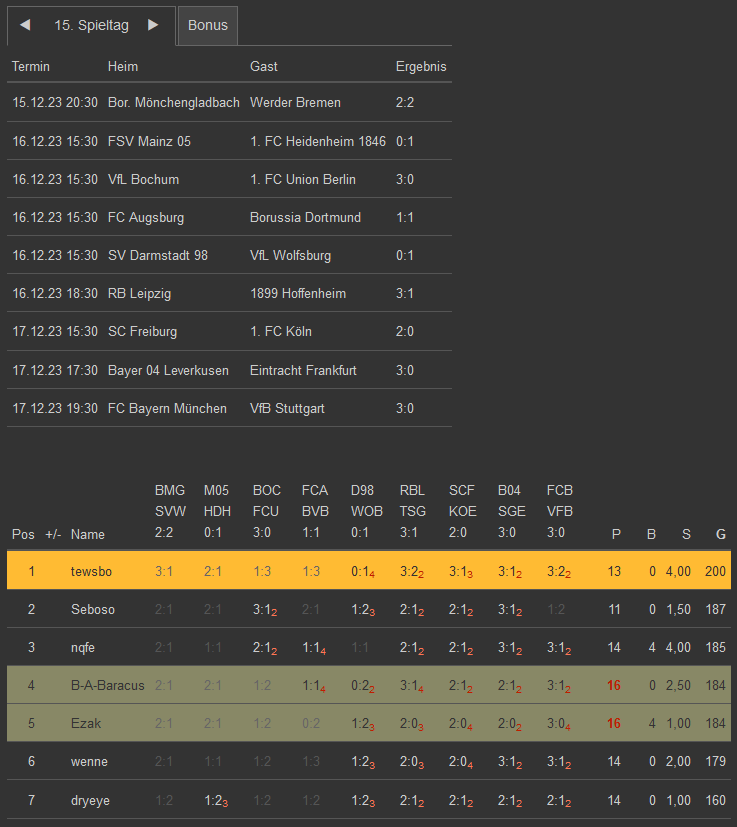
Task: Click the Name column header
Action: [88, 534]
